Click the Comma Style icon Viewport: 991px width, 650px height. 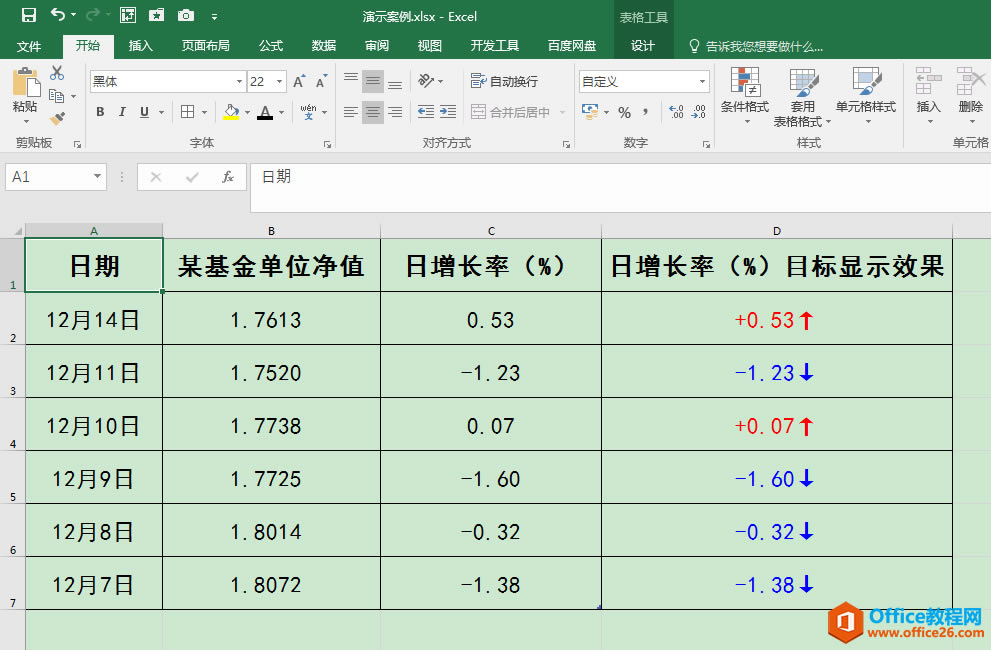tap(645, 112)
